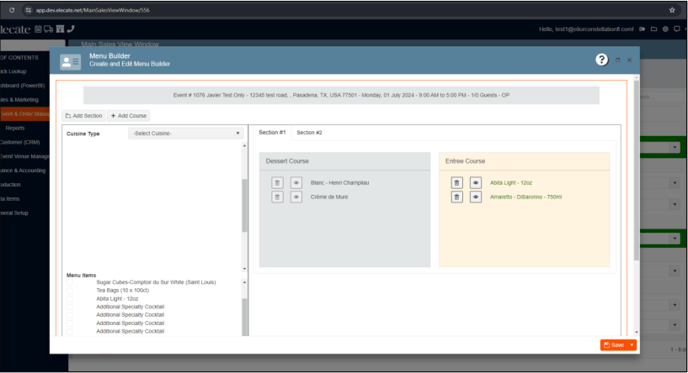The image size is (688, 373).
Task: Open site information icon in address bar
Action: tap(28, 10)
